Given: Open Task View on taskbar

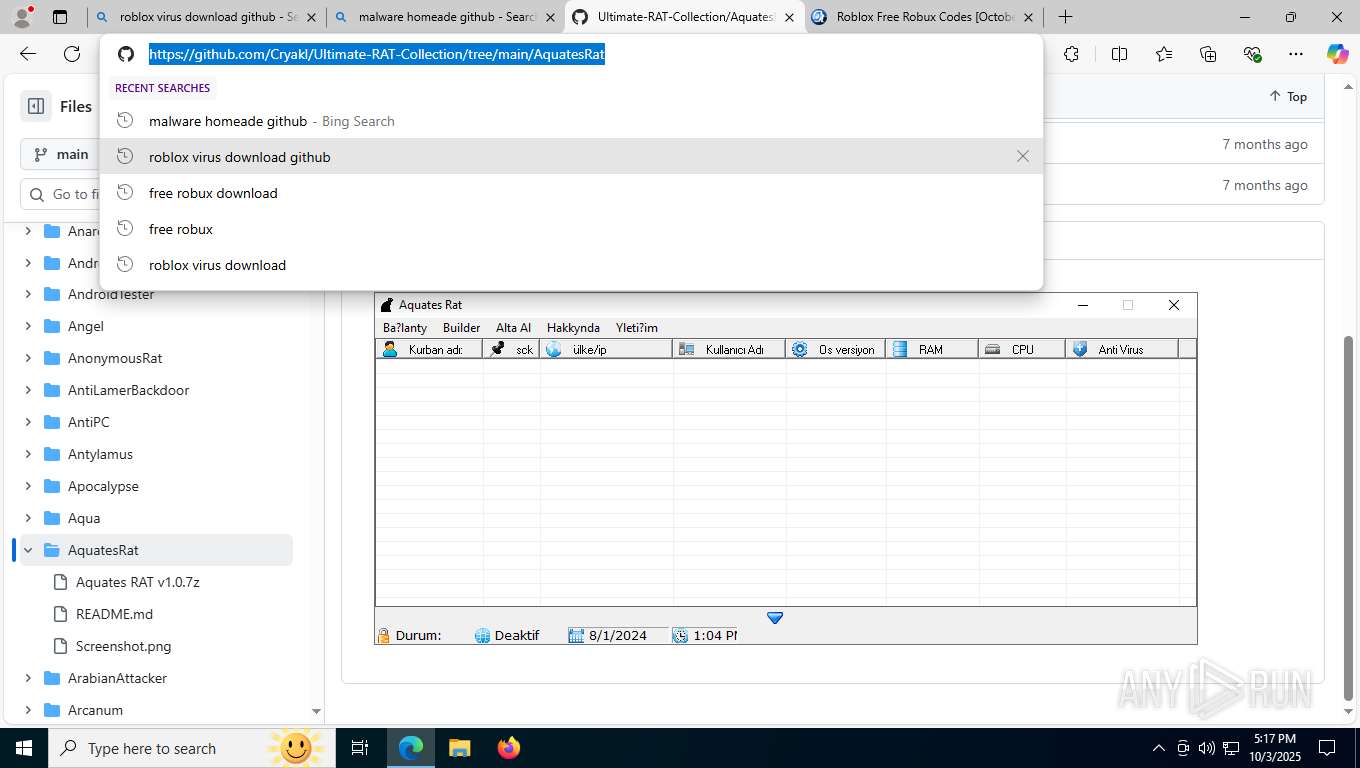Looking at the screenshot, I should [360, 748].
